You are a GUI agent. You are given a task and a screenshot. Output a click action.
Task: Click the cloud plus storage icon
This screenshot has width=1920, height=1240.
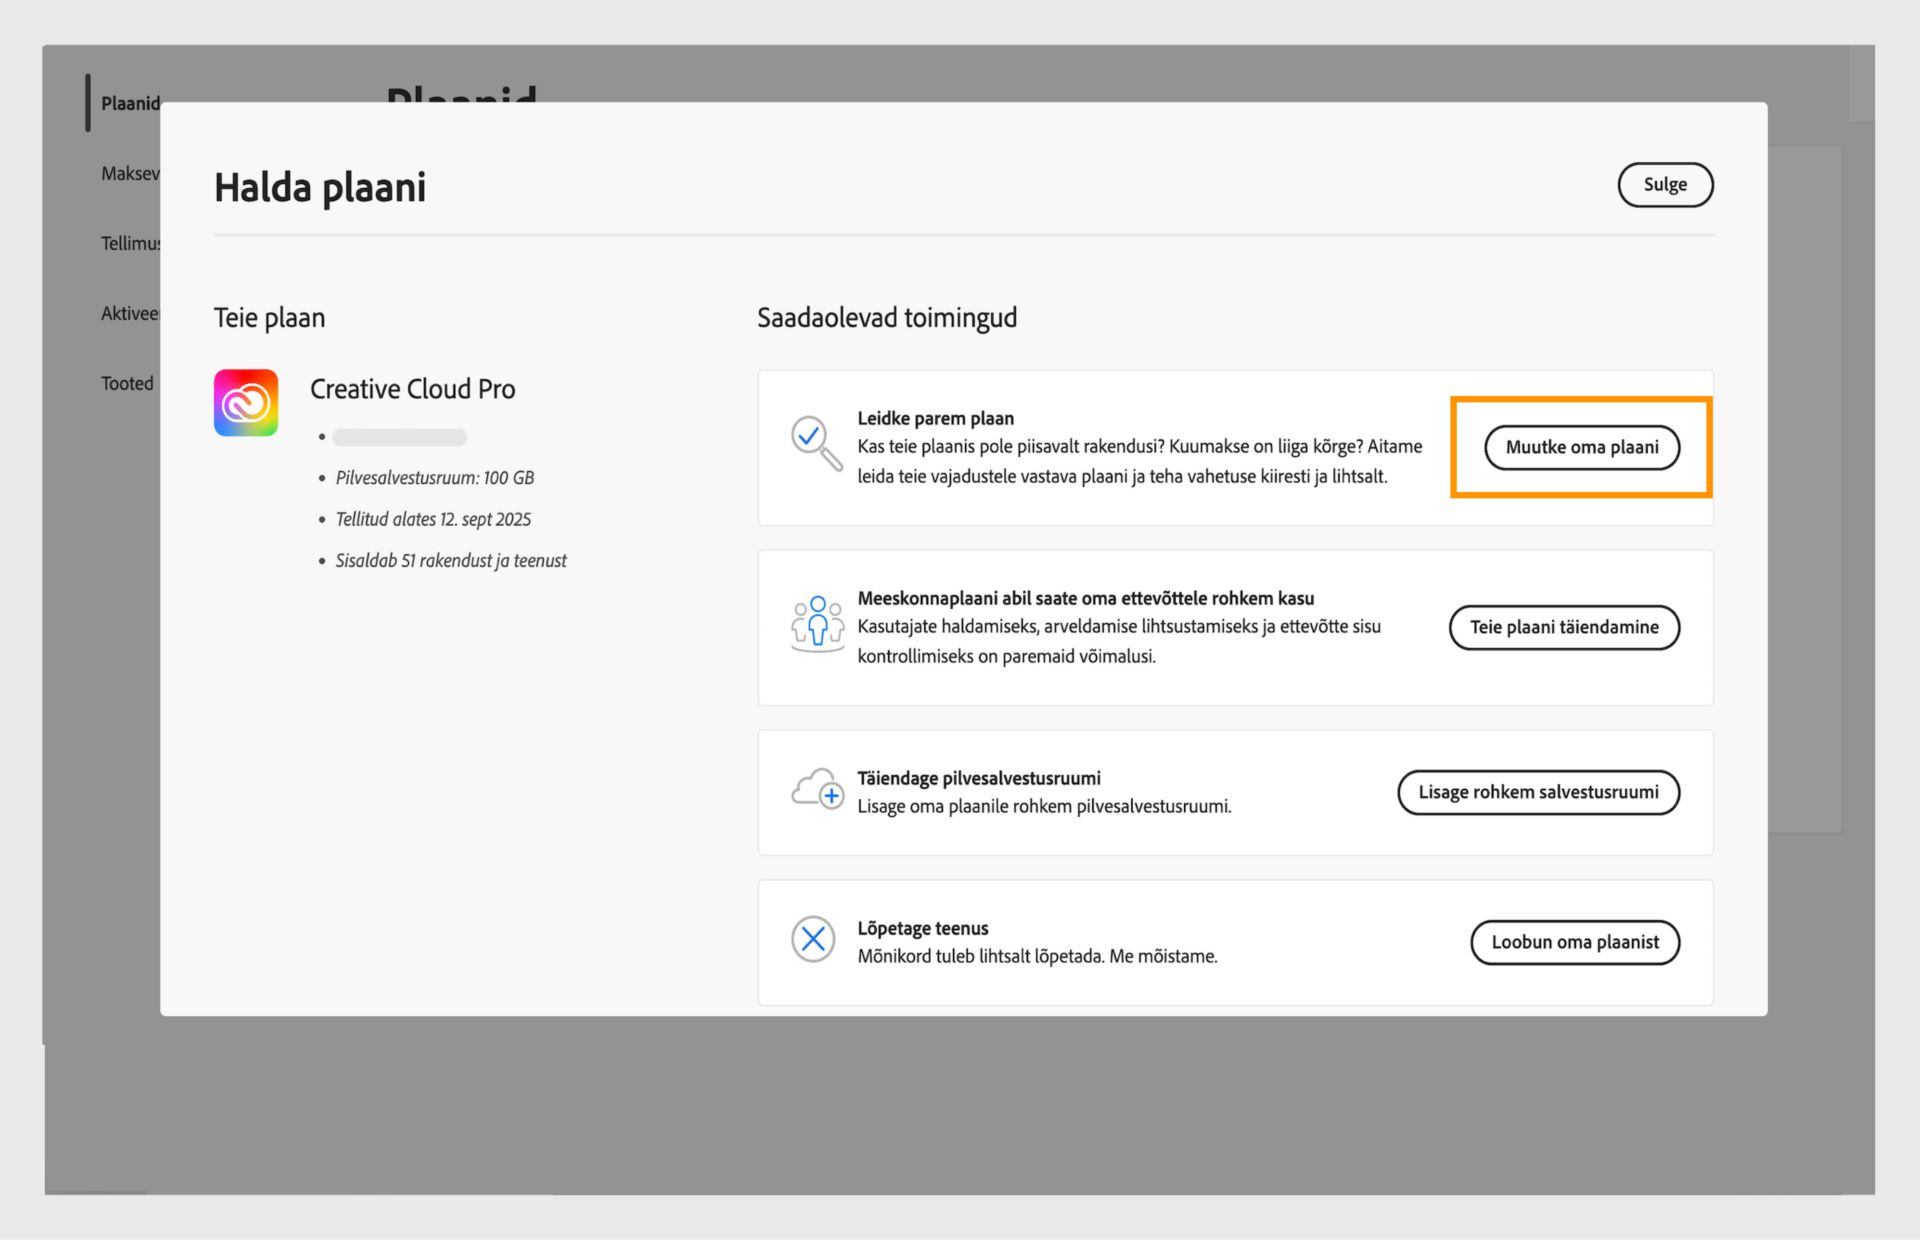817,790
